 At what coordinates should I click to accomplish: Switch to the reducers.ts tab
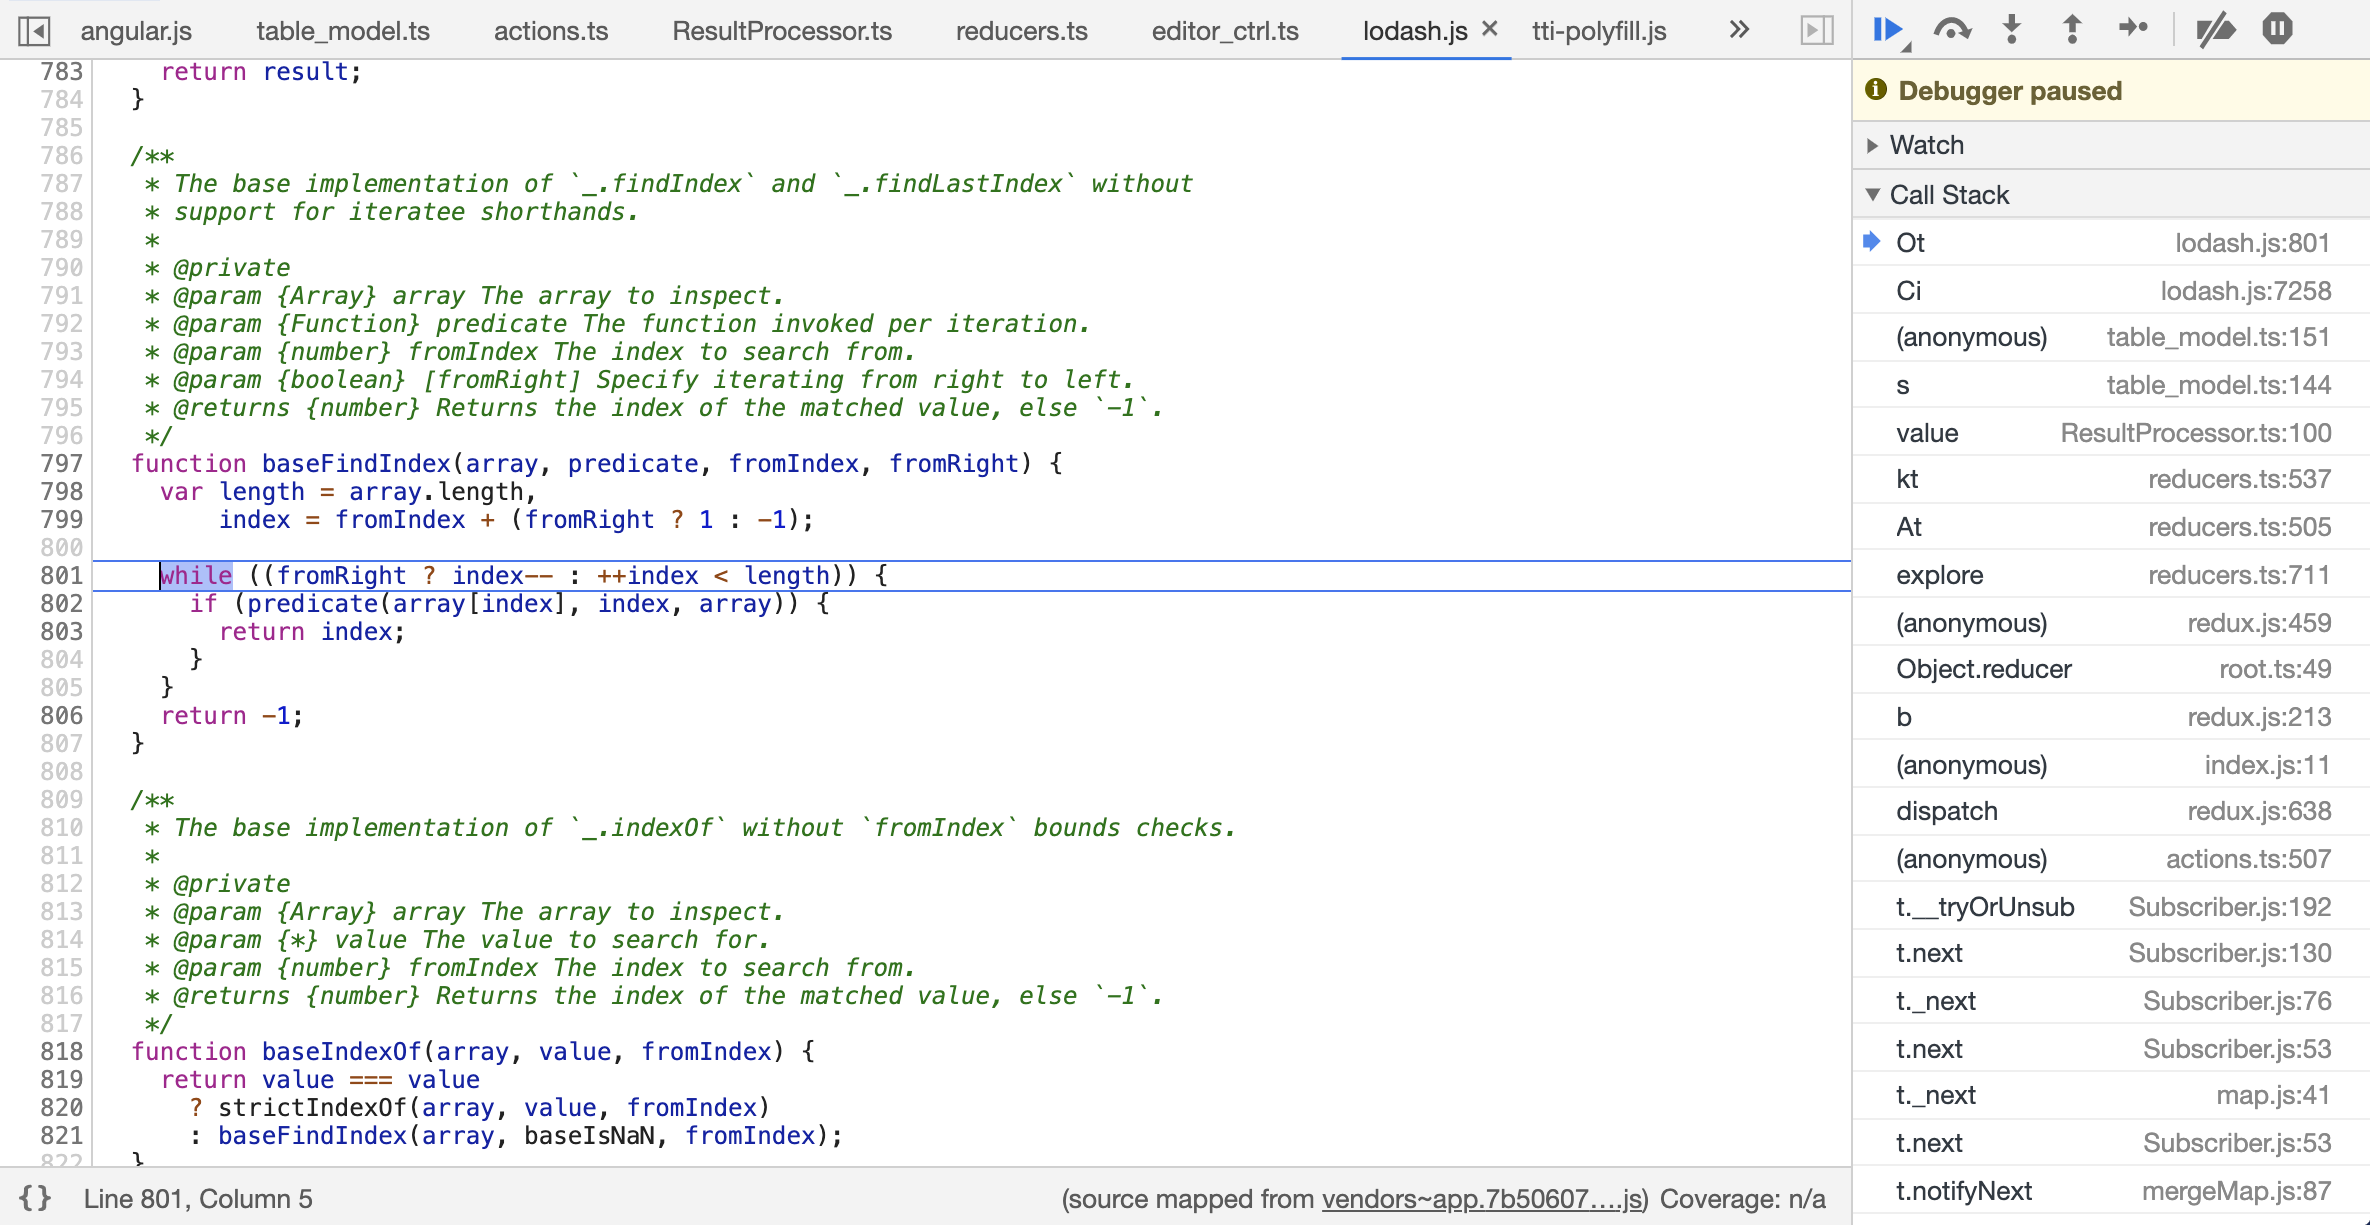(x=1021, y=30)
